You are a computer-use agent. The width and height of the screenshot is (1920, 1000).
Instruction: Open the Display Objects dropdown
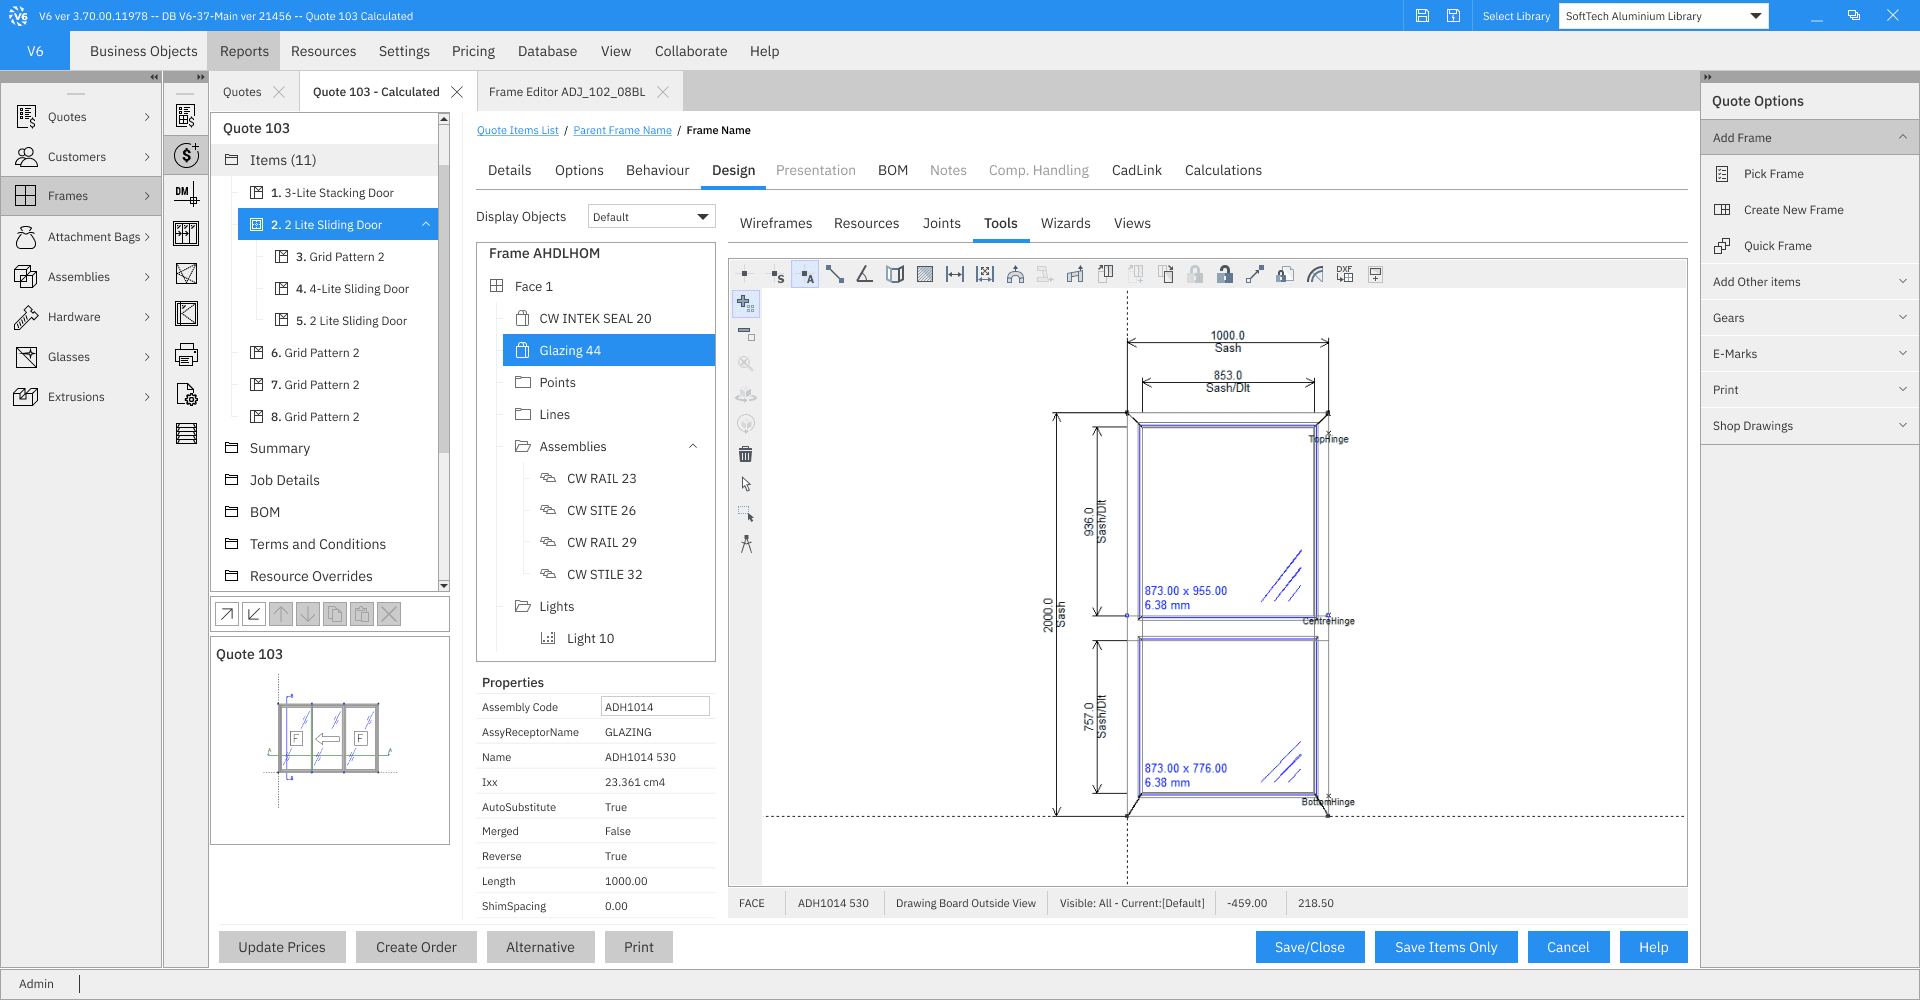[x=651, y=217]
